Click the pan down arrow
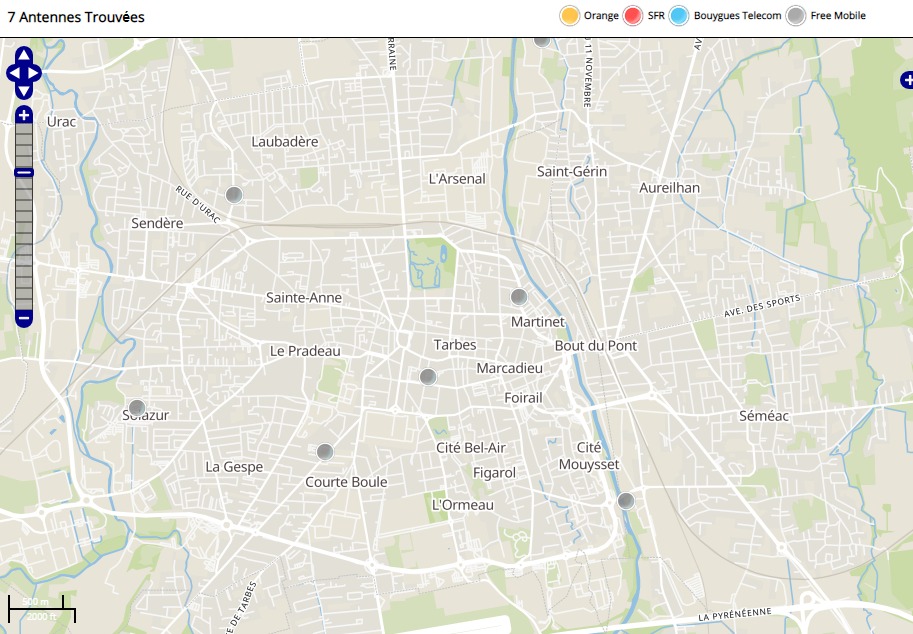 [x=24, y=91]
